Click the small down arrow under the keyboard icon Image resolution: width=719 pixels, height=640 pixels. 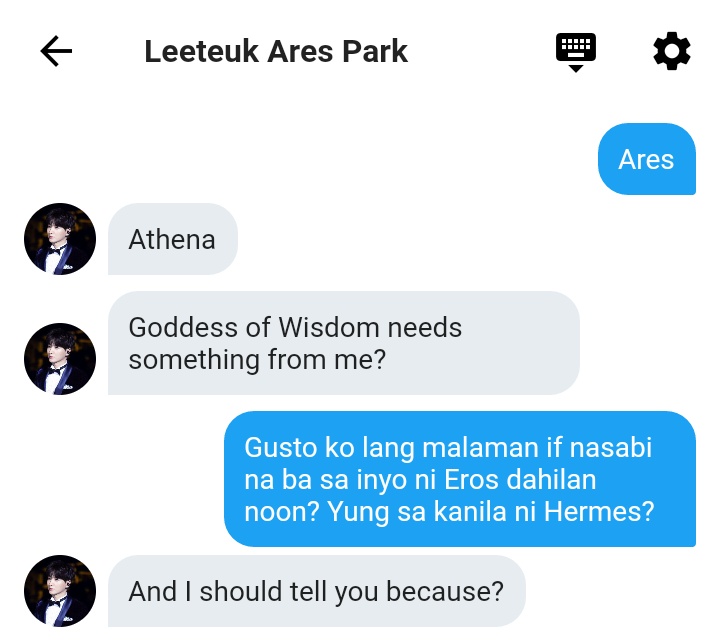pyautogui.click(x=575, y=68)
